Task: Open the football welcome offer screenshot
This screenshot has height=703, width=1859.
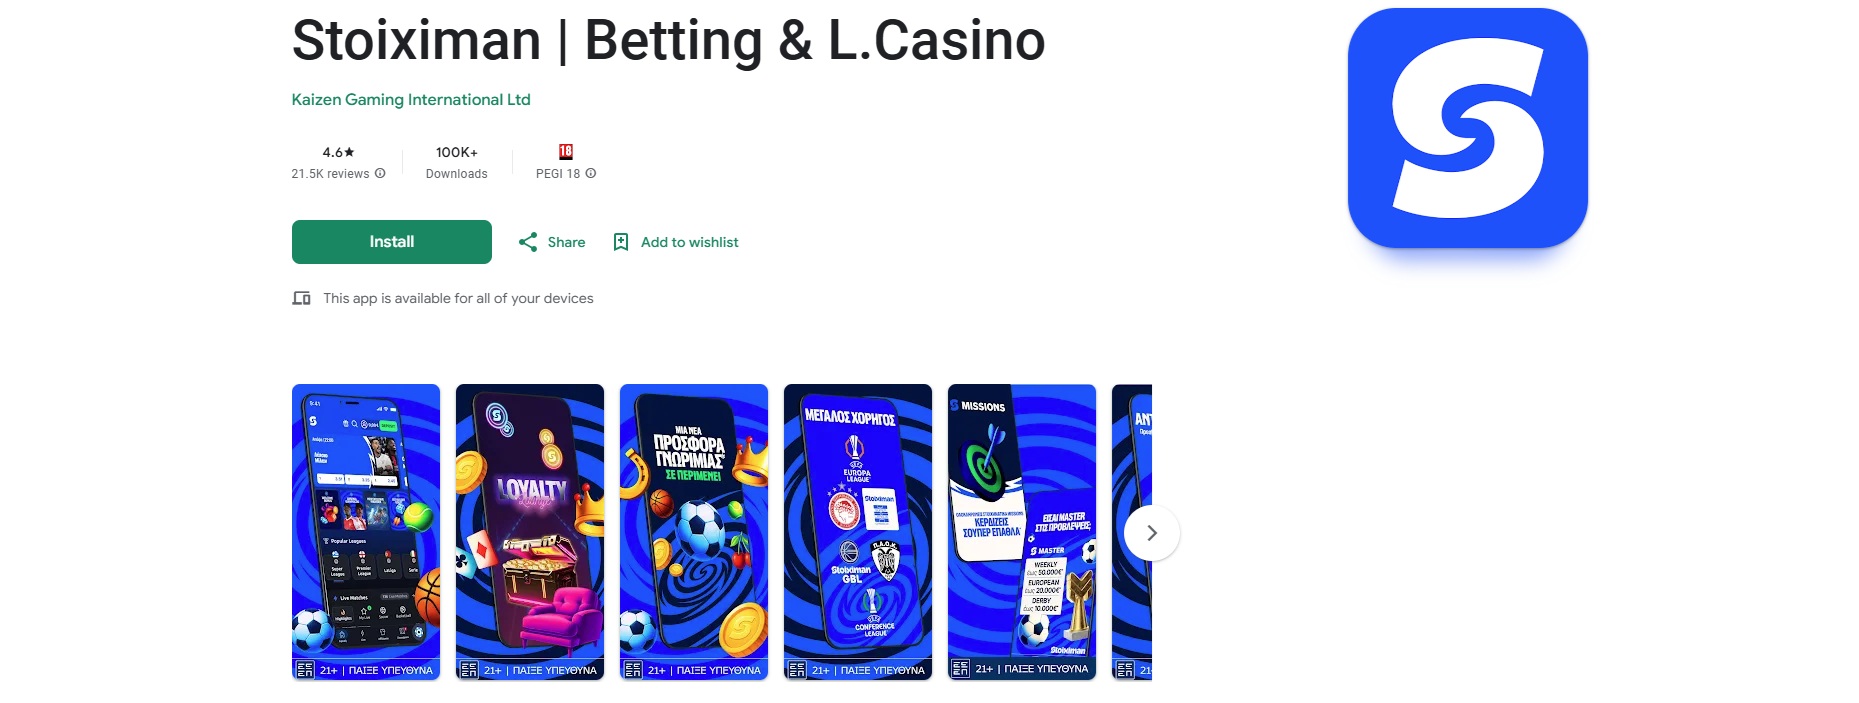Action: [694, 532]
